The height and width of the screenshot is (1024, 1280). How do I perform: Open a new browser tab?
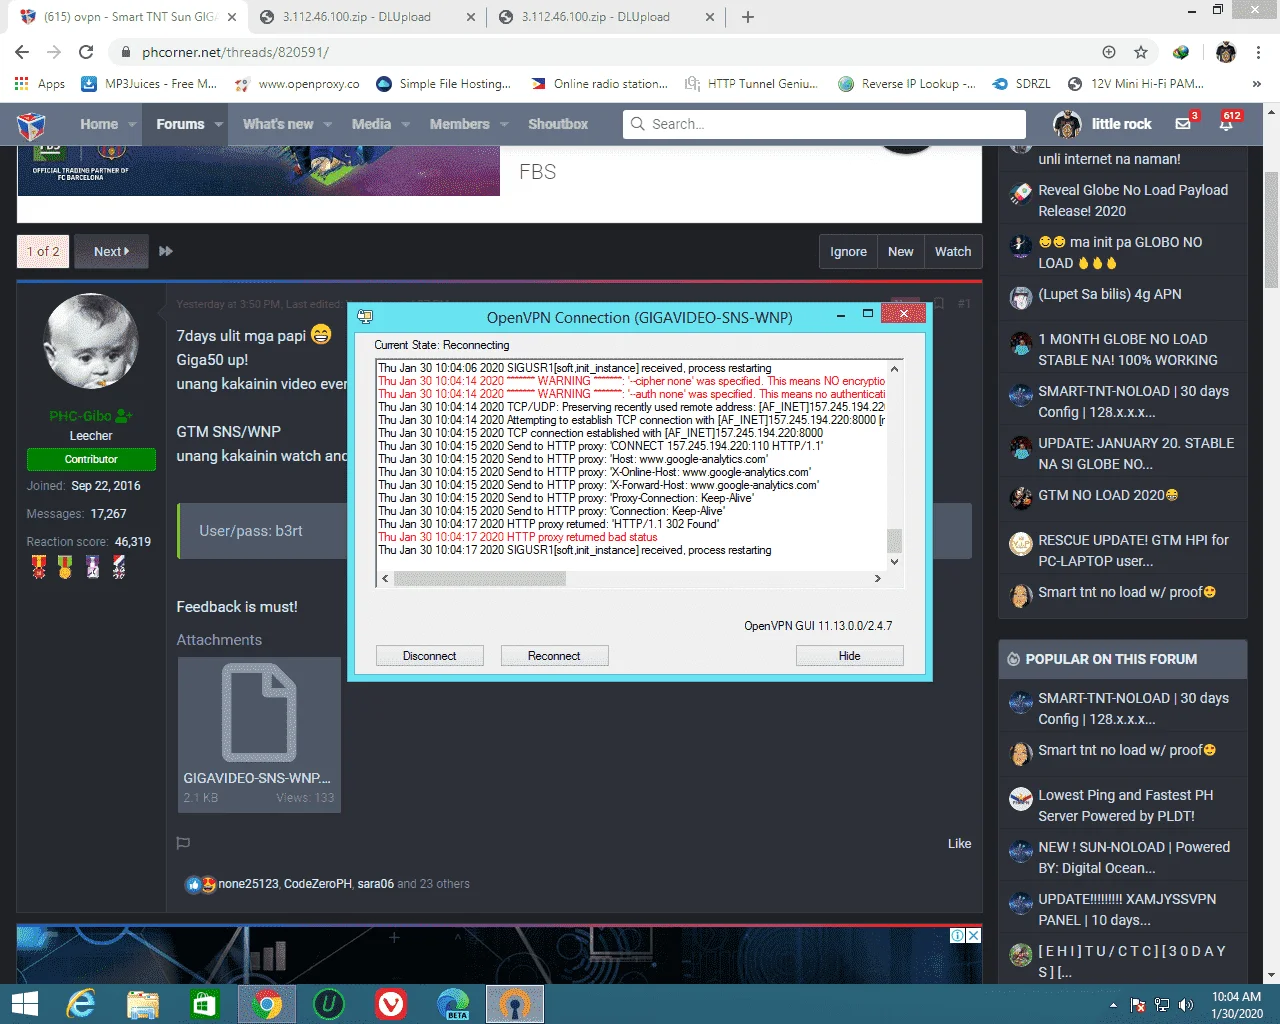(x=748, y=17)
